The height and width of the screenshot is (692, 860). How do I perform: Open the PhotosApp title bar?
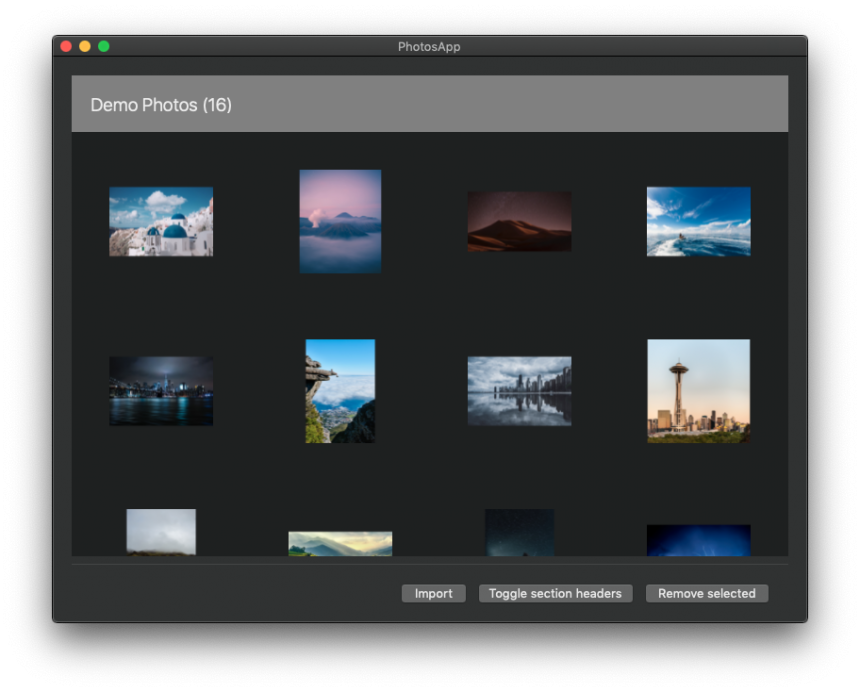[x=430, y=46]
